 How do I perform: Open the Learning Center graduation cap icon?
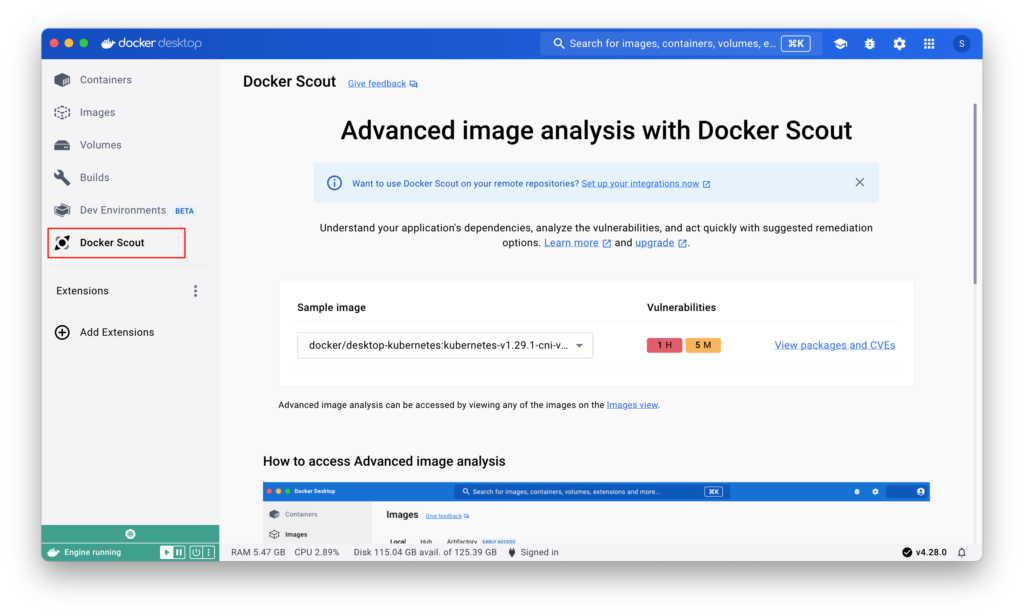840,44
